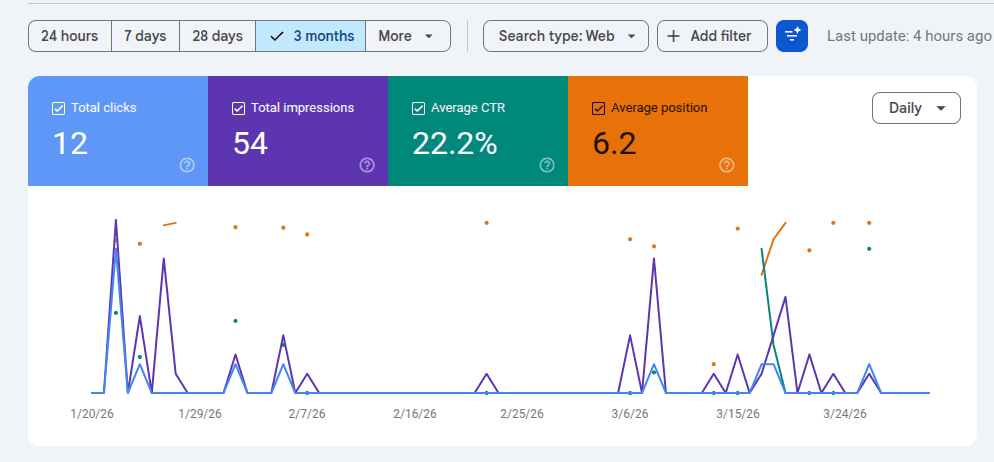Choose the 28 days range
Image resolution: width=994 pixels, height=462 pixels.
217,36
